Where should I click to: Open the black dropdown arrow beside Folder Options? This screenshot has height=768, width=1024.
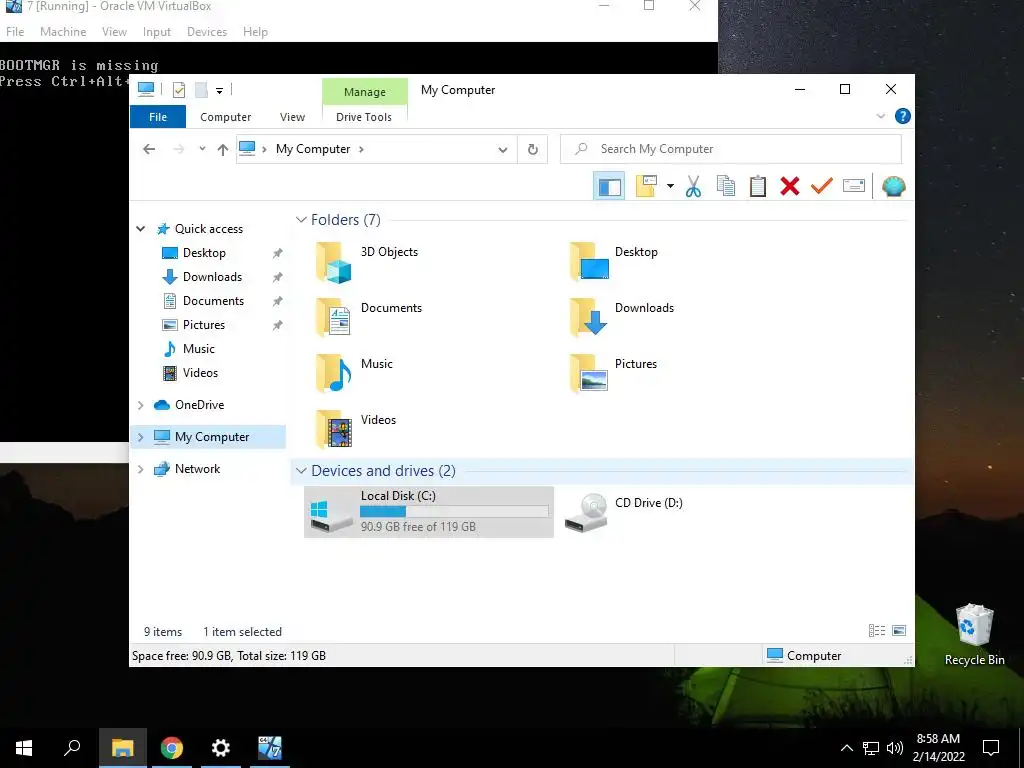[x=670, y=186]
